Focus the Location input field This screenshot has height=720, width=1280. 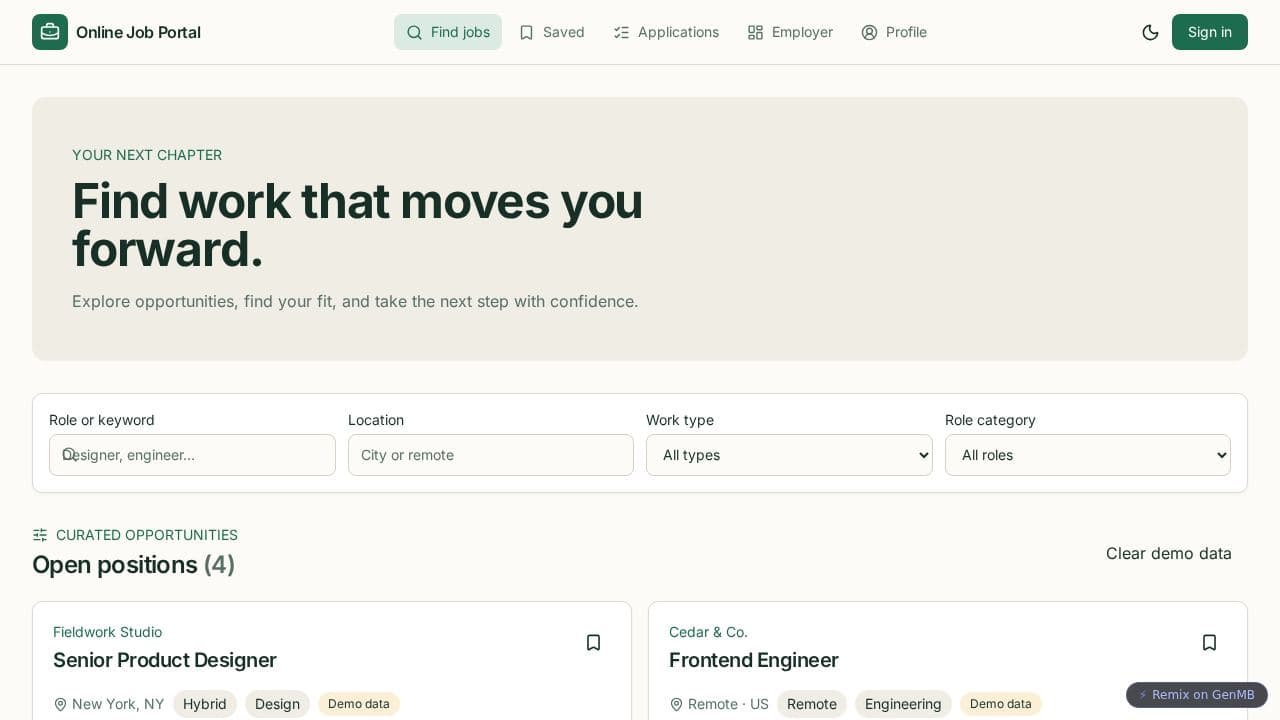(490, 455)
